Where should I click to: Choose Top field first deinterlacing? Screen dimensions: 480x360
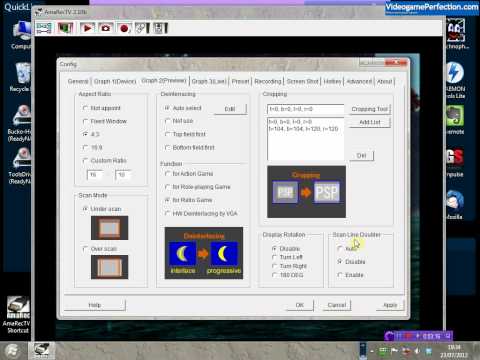(x=185, y=134)
